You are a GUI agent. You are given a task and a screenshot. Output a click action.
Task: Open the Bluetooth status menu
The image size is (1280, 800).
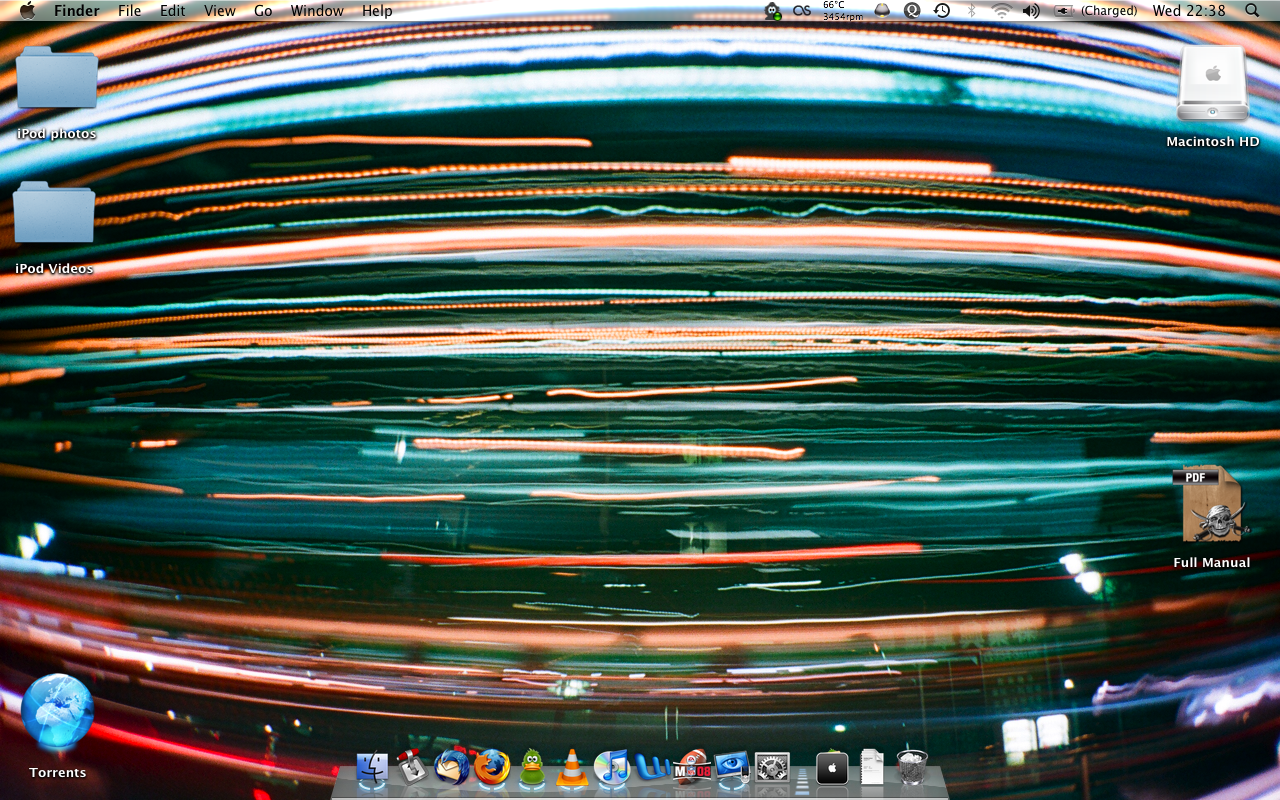point(971,11)
